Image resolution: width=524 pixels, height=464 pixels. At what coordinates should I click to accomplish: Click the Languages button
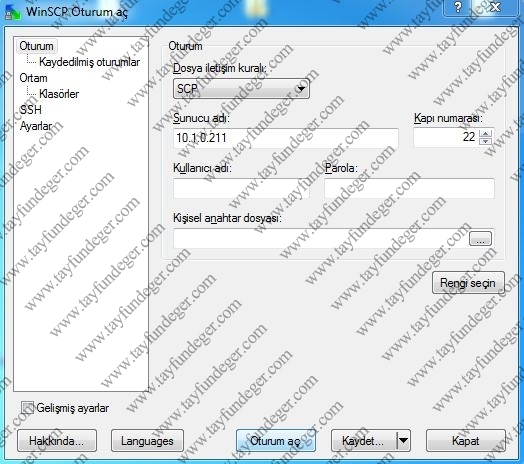click(x=147, y=441)
